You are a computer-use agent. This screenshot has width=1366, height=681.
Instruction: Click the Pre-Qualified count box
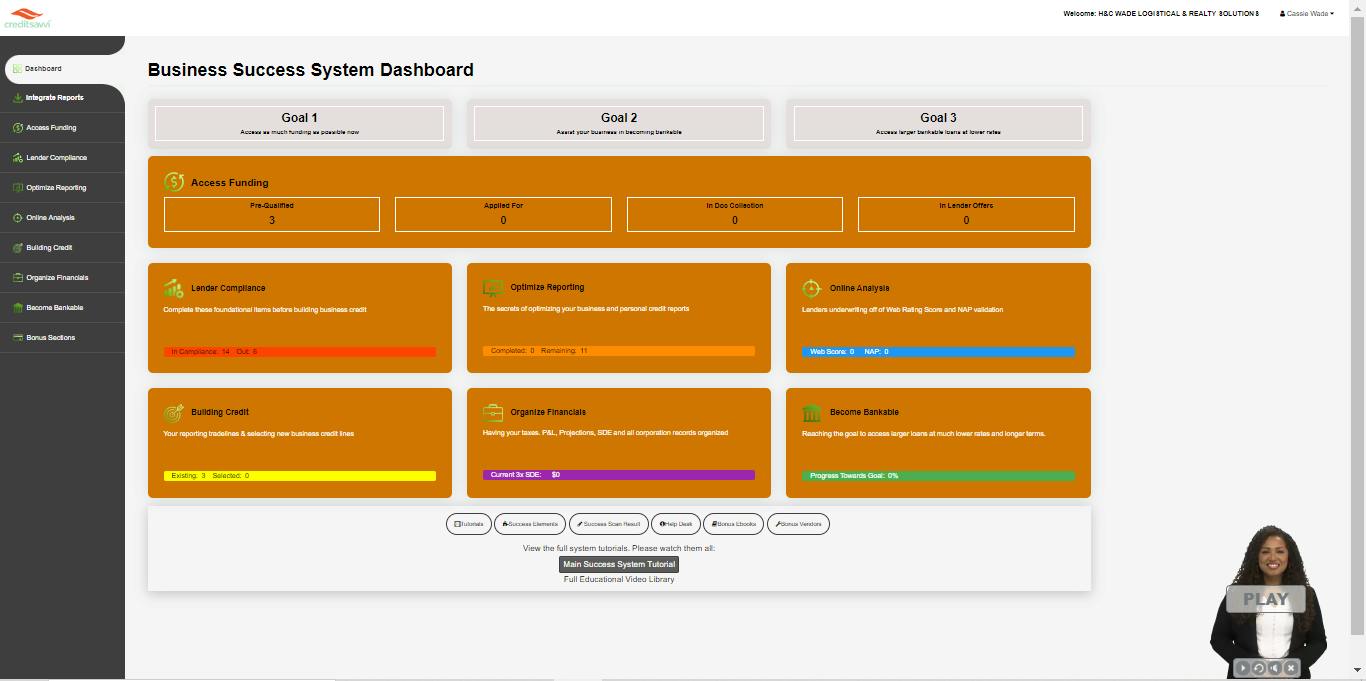pos(272,214)
